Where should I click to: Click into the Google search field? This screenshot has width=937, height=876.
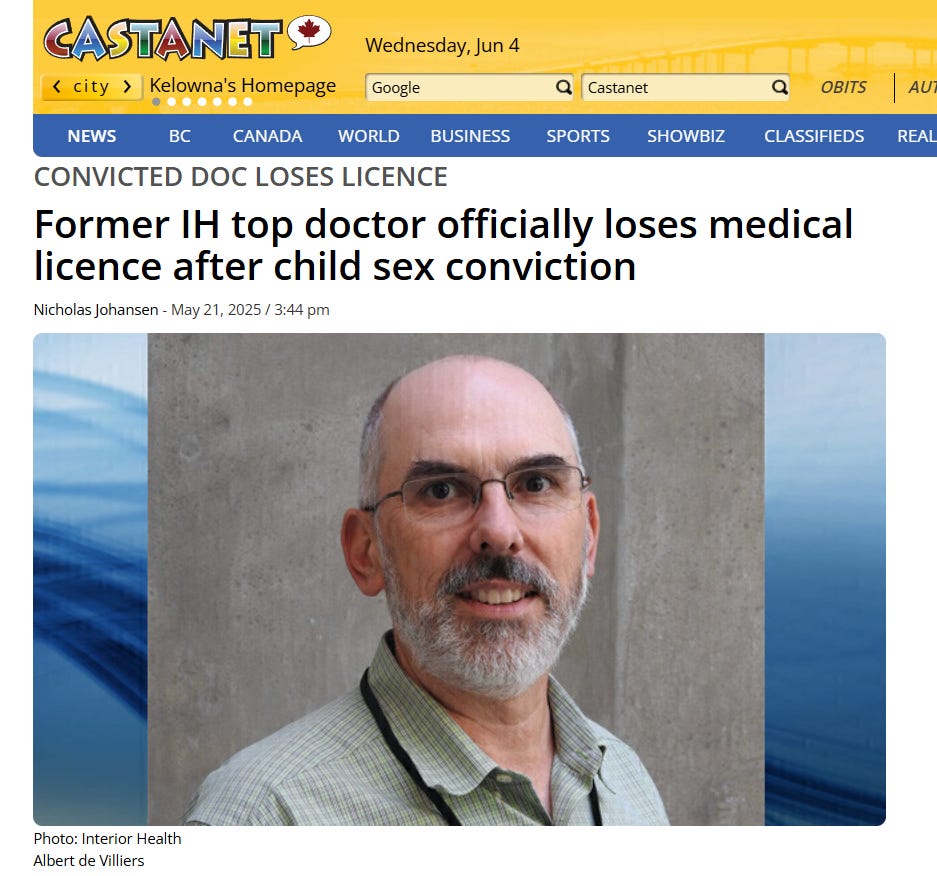pyautogui.click(x=460, y=87)
